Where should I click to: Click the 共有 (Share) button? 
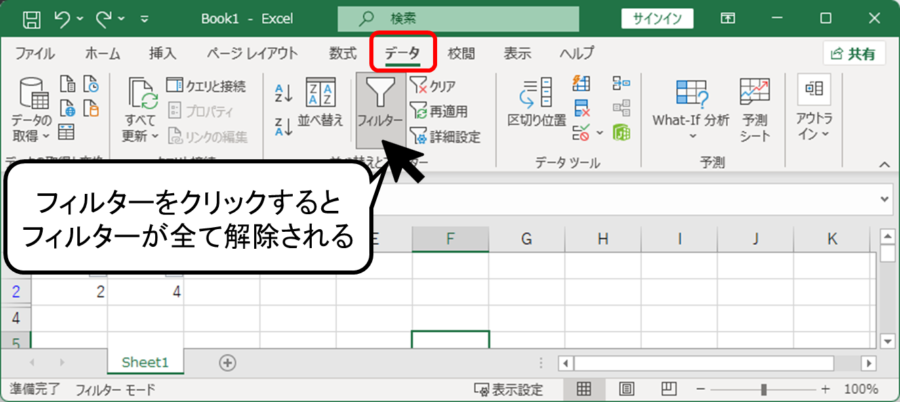(854, 54)
